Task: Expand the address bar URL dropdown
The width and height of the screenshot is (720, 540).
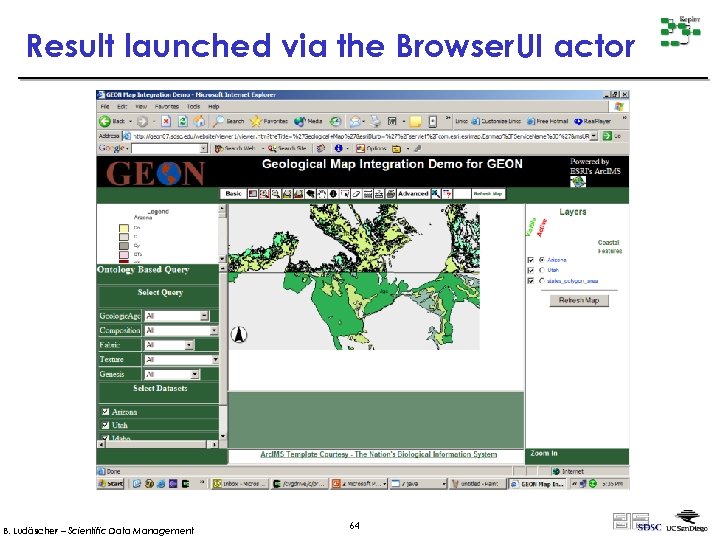Action: coord(594,136)
